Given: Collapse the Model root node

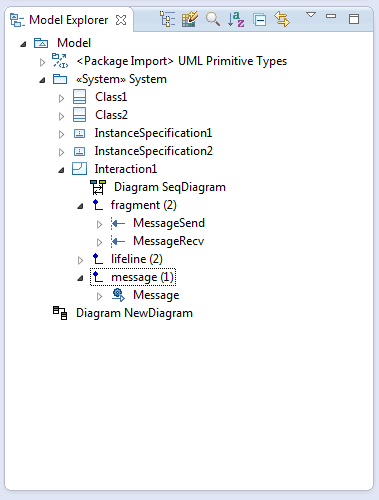Looking at the screenshot, I should (x=23, y=44).
